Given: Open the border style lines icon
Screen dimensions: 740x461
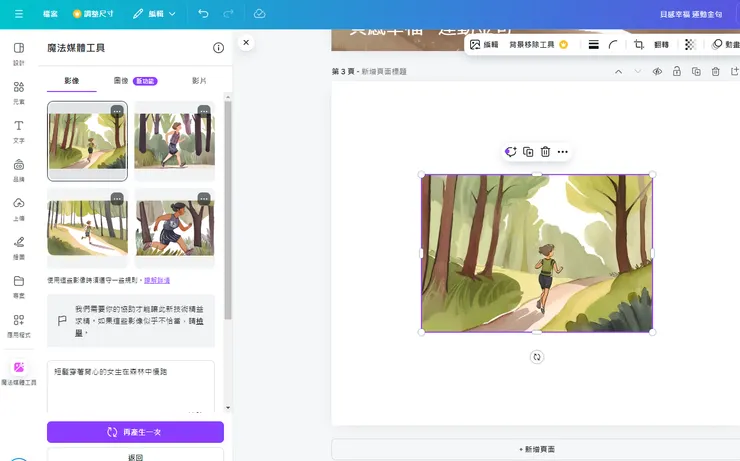Looking at the screenshot, I should pyautogui.click(x=593, y=44).
